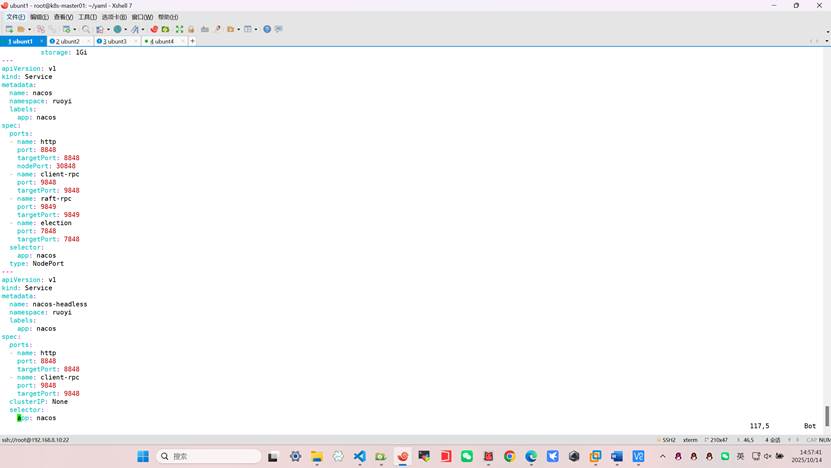
Task: Open the 工具(T) menu
Action: [x=87, y=17]
